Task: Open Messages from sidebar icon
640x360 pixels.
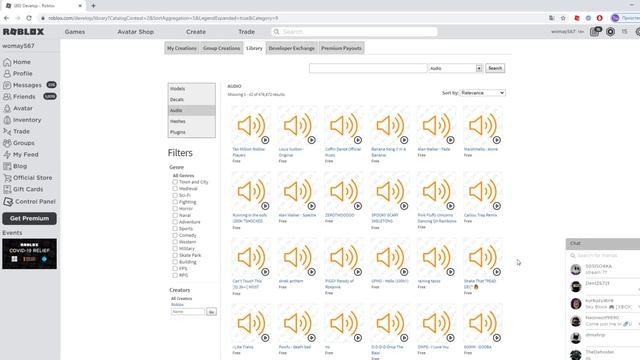Action: 7,85
